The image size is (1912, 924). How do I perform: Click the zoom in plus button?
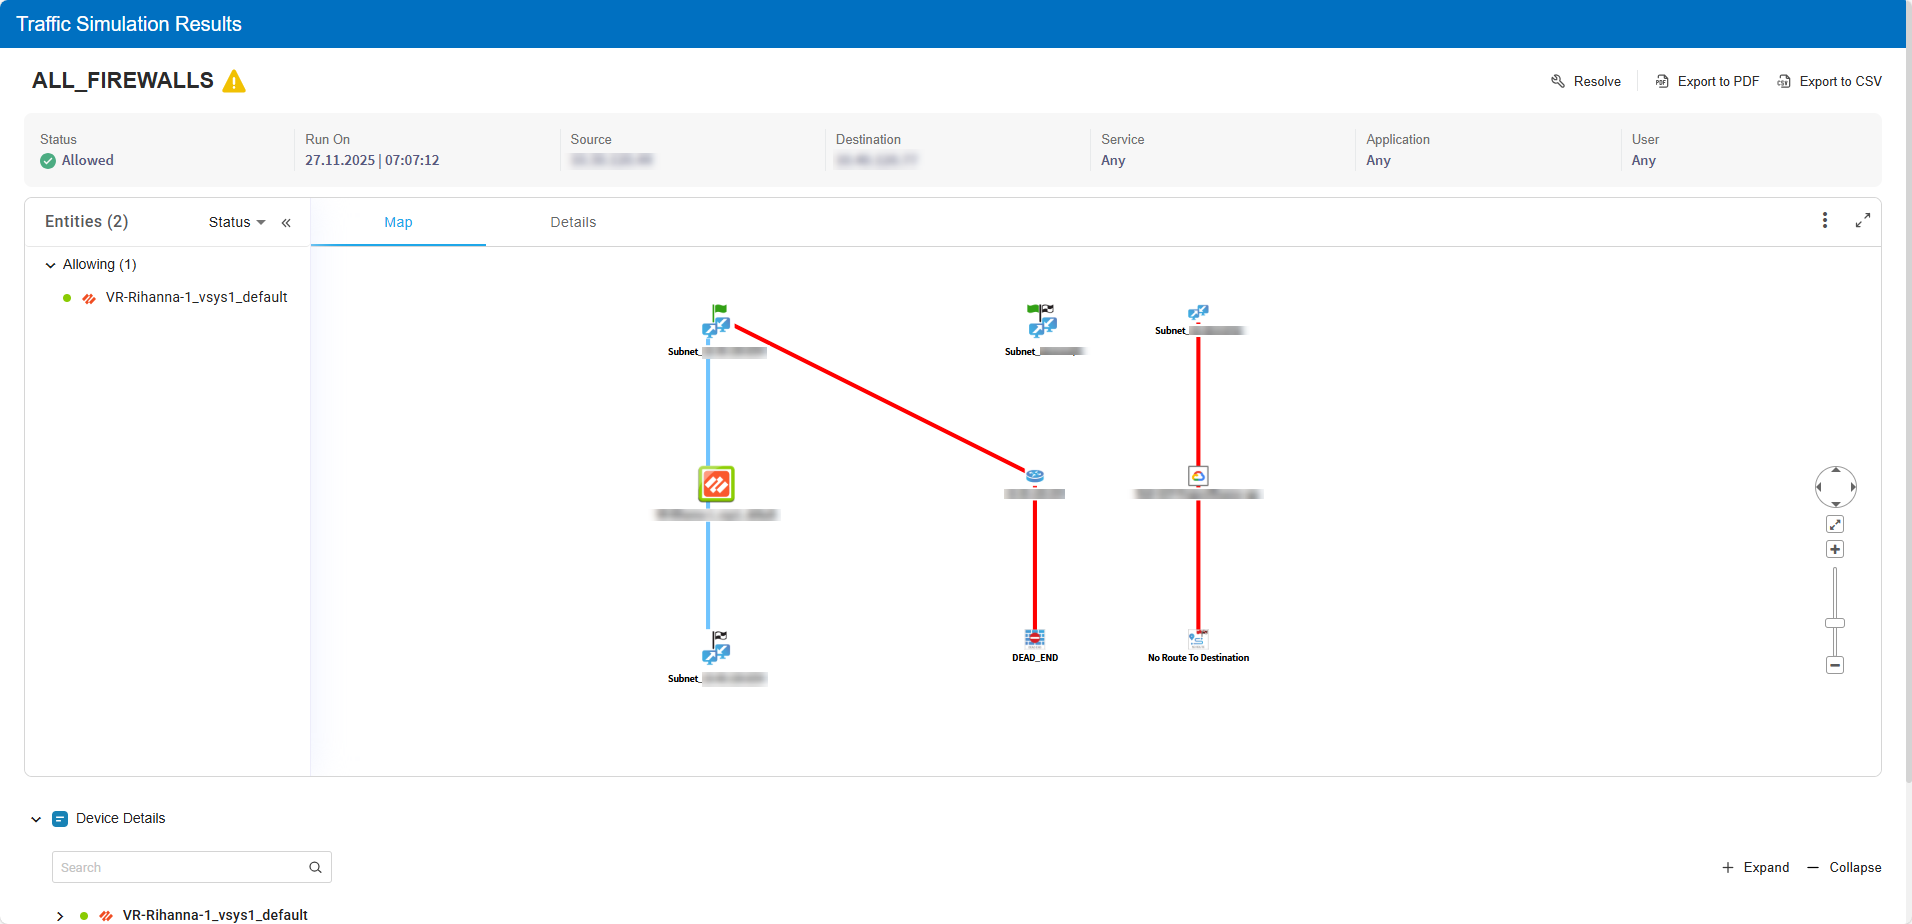point(1835,549)
